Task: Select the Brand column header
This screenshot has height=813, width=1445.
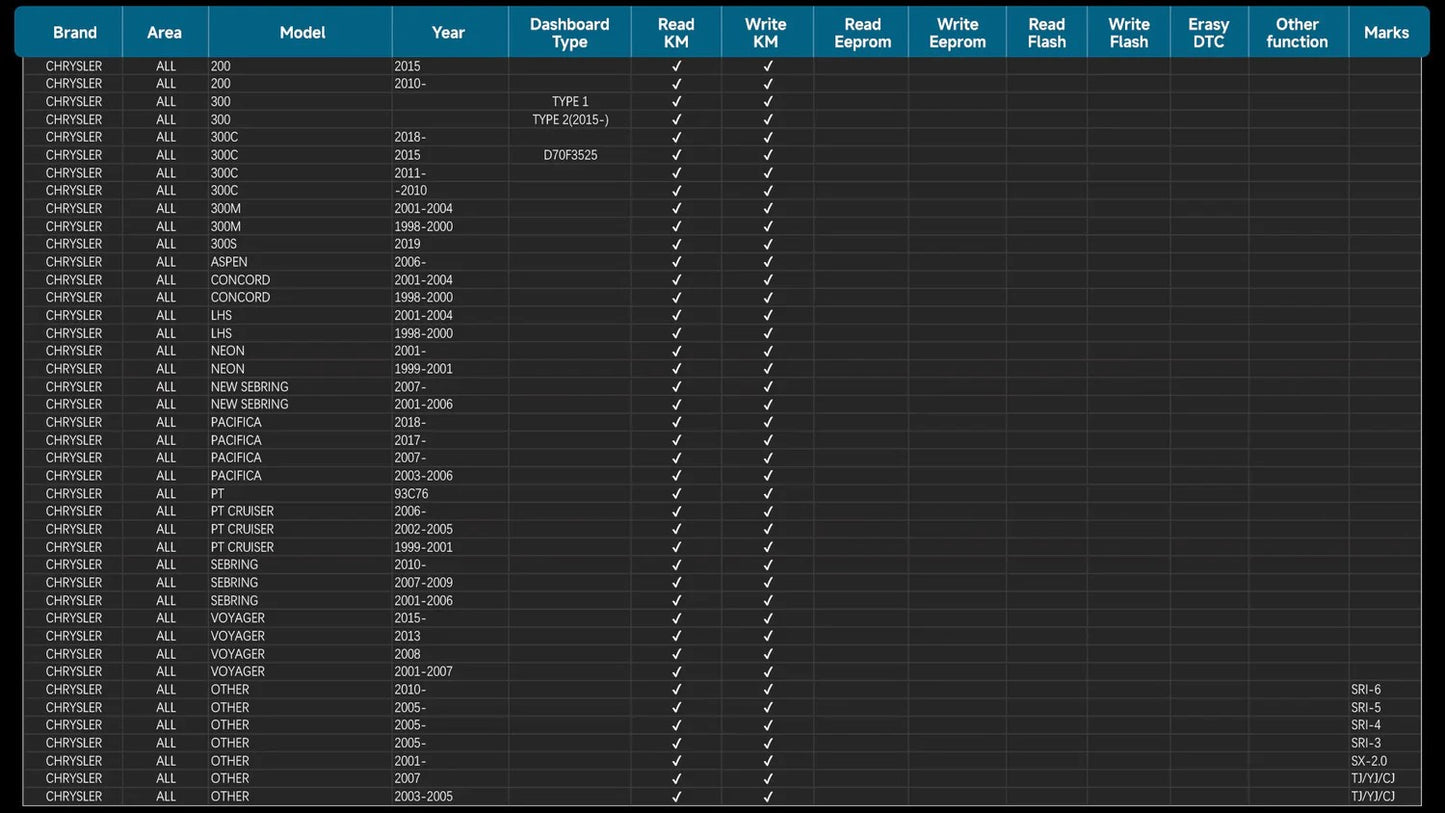Action: click(75, 33)
